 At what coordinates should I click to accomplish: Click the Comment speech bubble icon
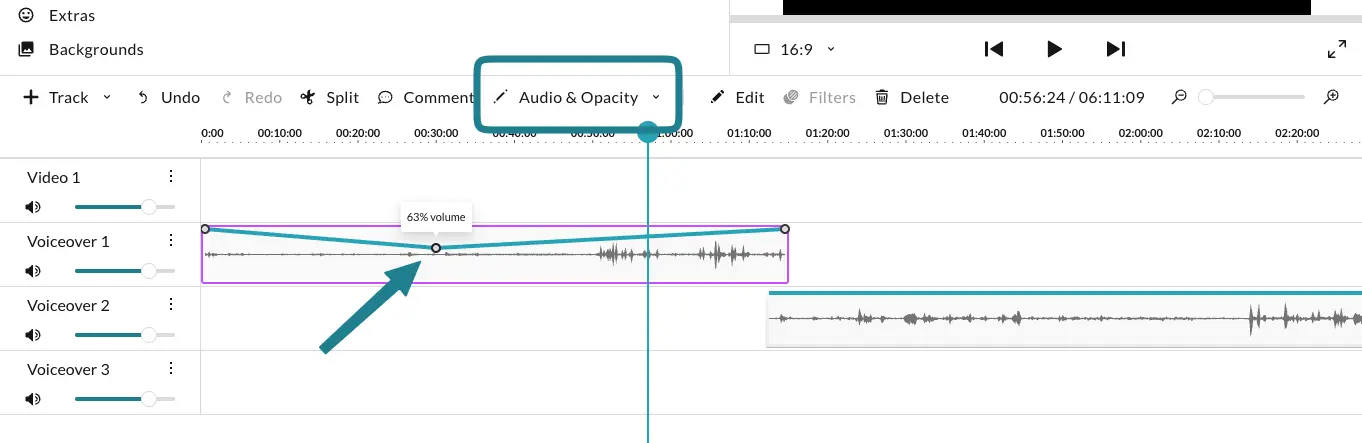point(385,97)
